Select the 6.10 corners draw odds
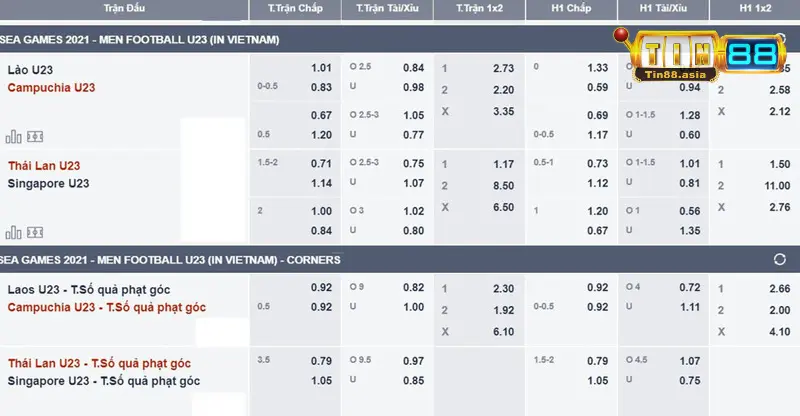This screenshot has height=416, width=800. pyautogui.click(x=504, y=331)
